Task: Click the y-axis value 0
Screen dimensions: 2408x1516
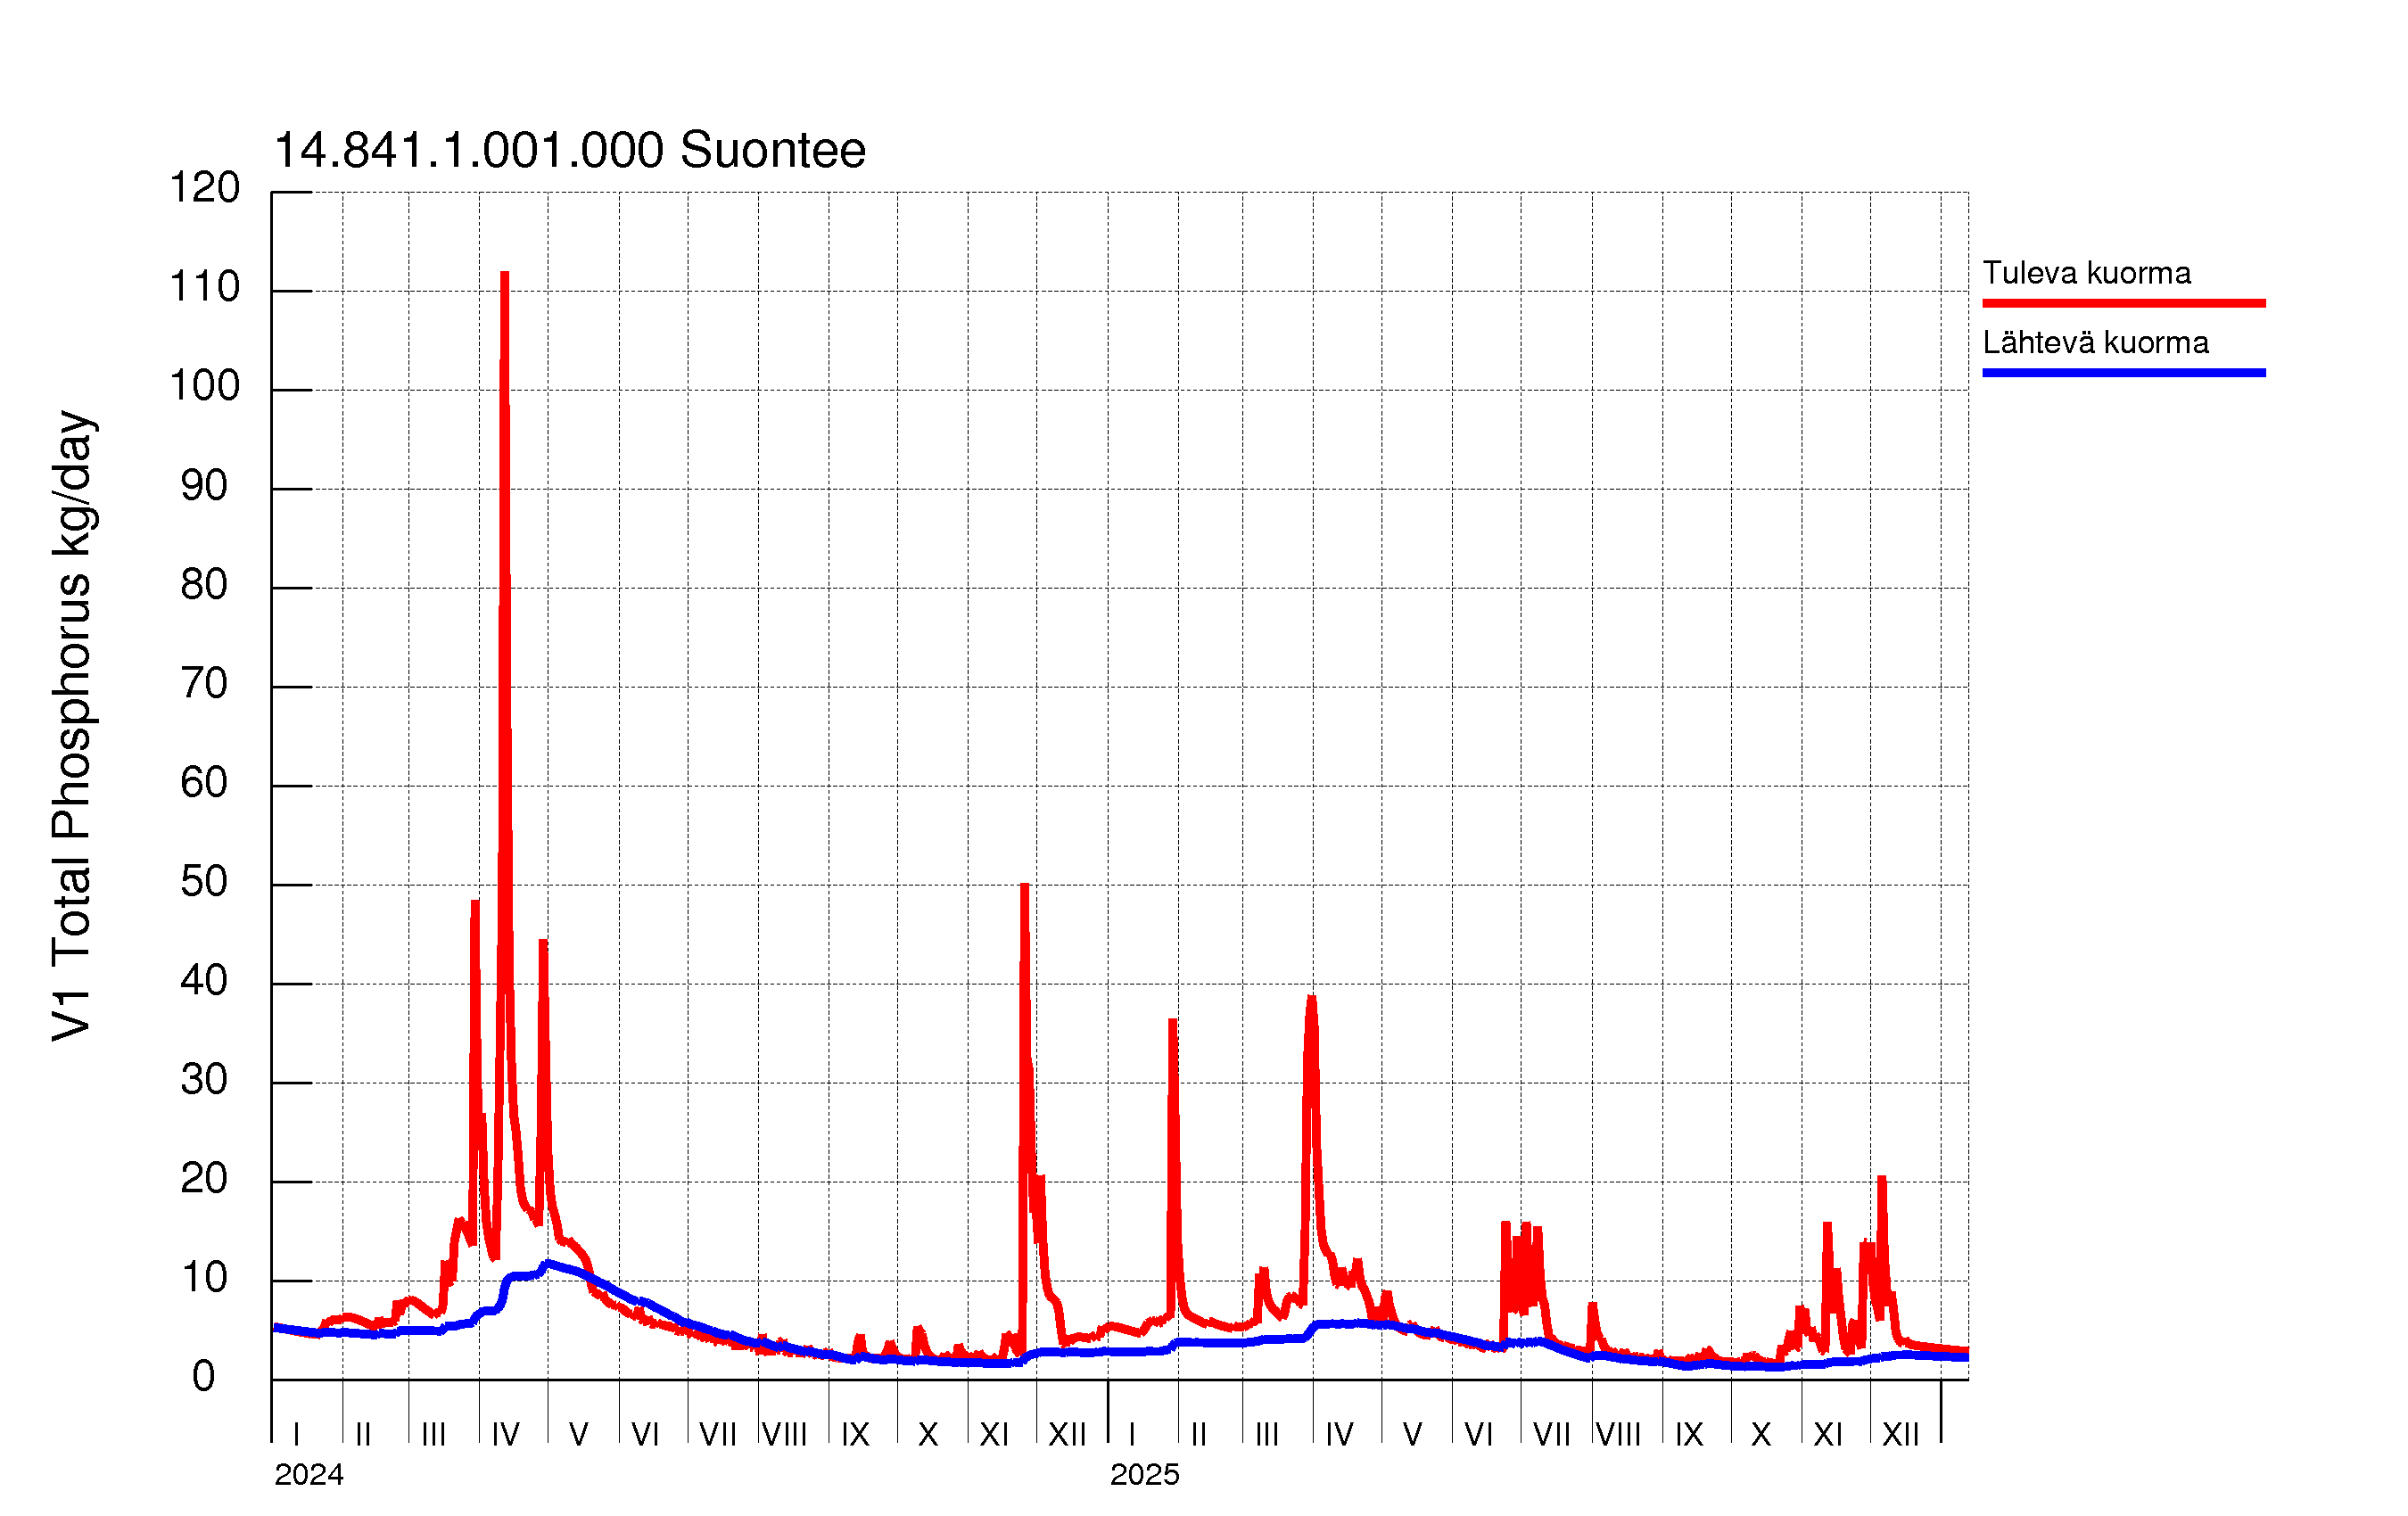Action: point(204,1377)
